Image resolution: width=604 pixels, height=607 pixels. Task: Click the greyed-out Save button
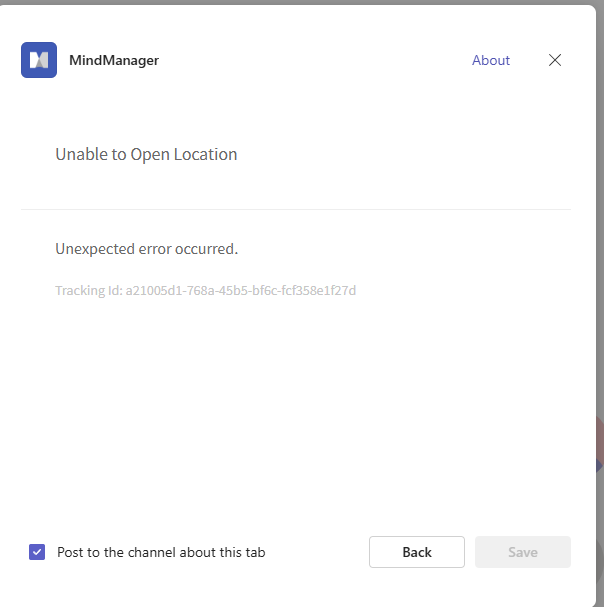pyautogui.click(x=523, y=552)
